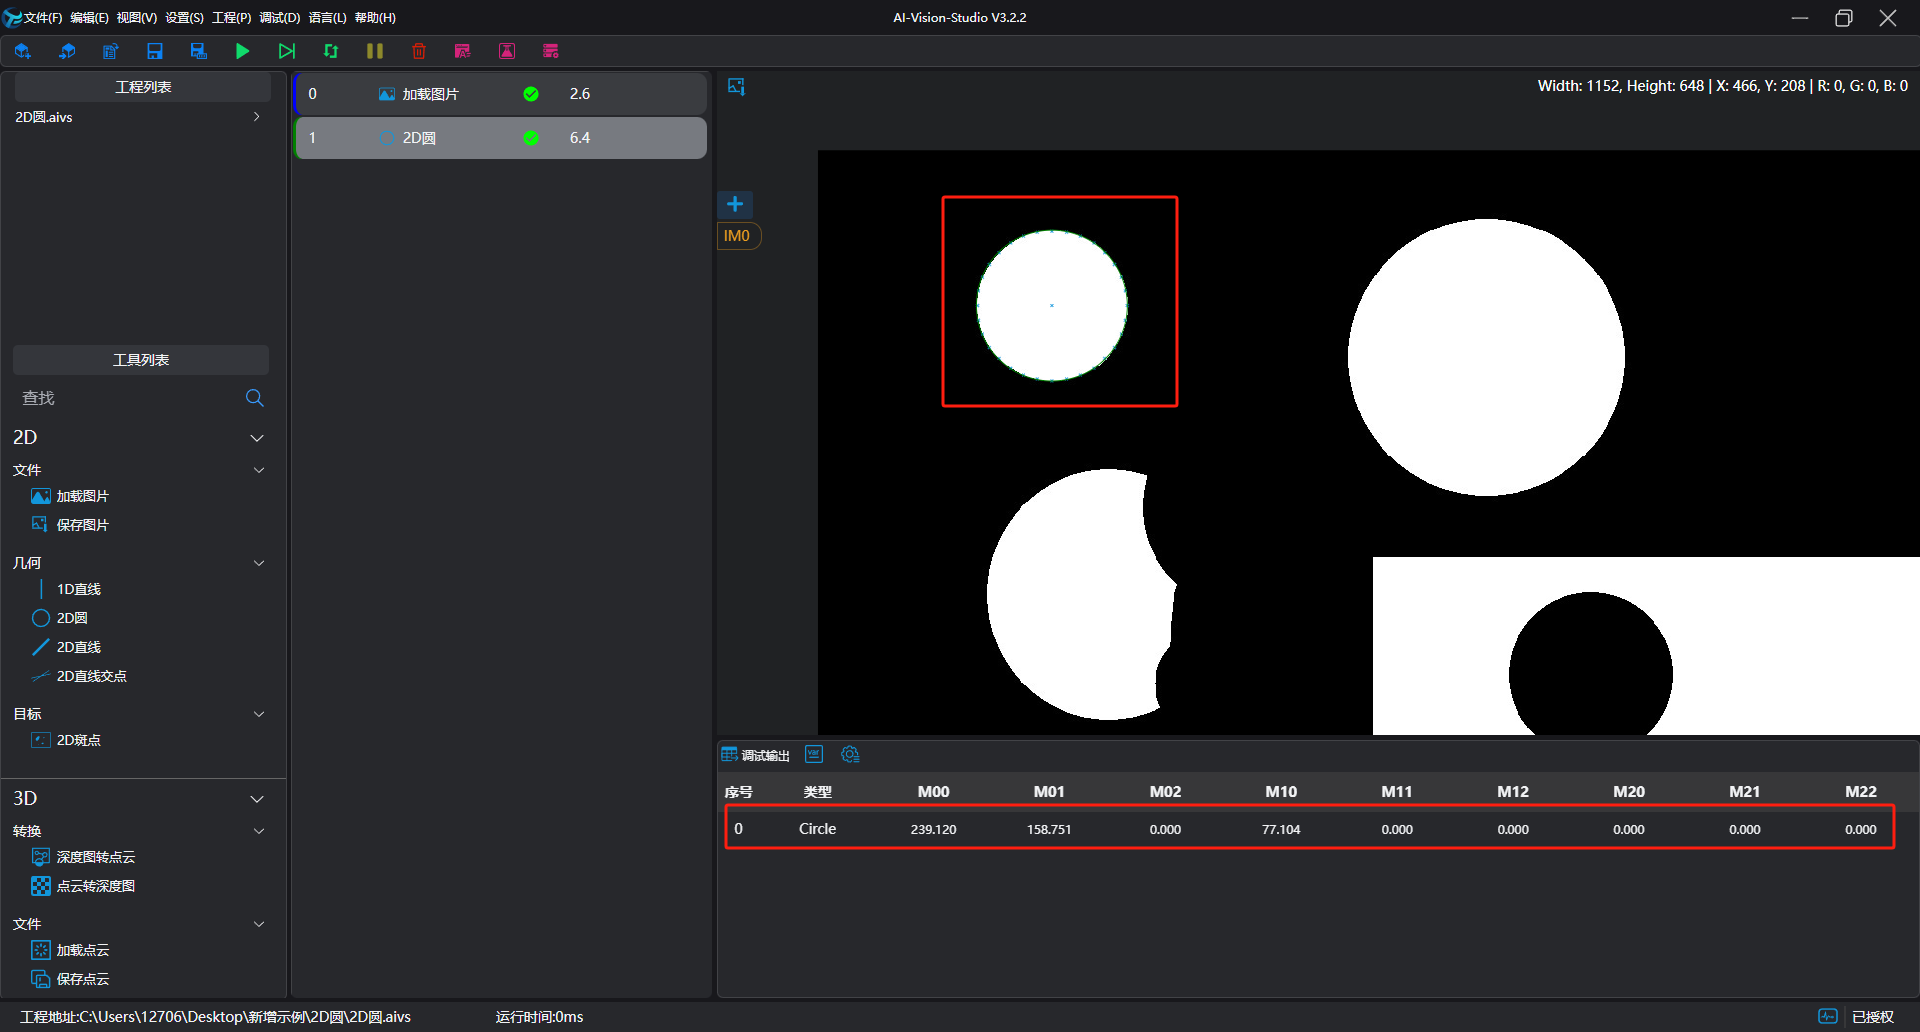Screen dimensions: 1920x1032
Task: Click the blue plus button above IM0
Action: [x=735, y=204]
